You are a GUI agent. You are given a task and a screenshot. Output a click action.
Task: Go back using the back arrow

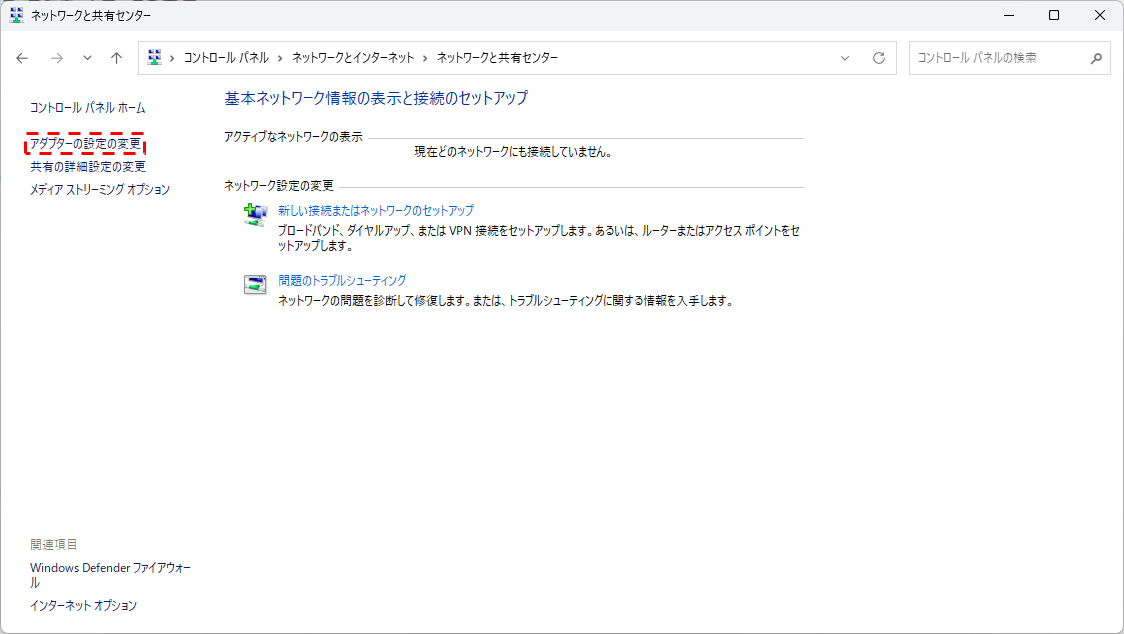[x=22, y=58]
